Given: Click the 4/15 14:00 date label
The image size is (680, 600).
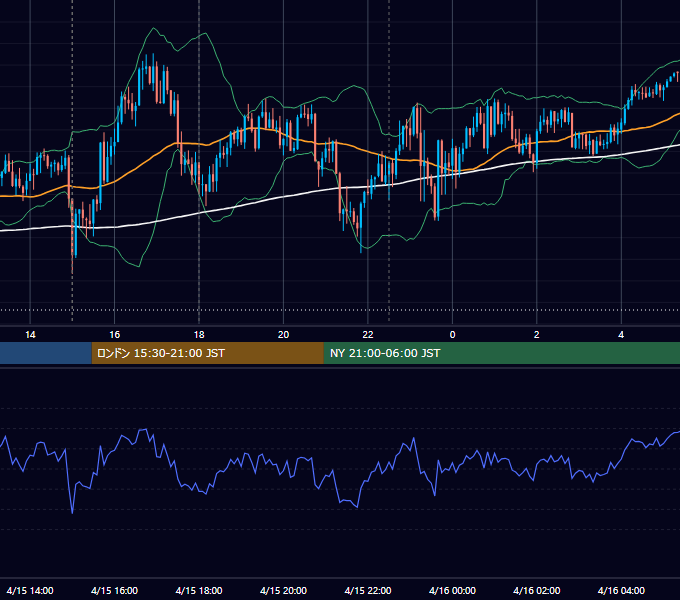Looking at the screenshot, I should (30, 590).
